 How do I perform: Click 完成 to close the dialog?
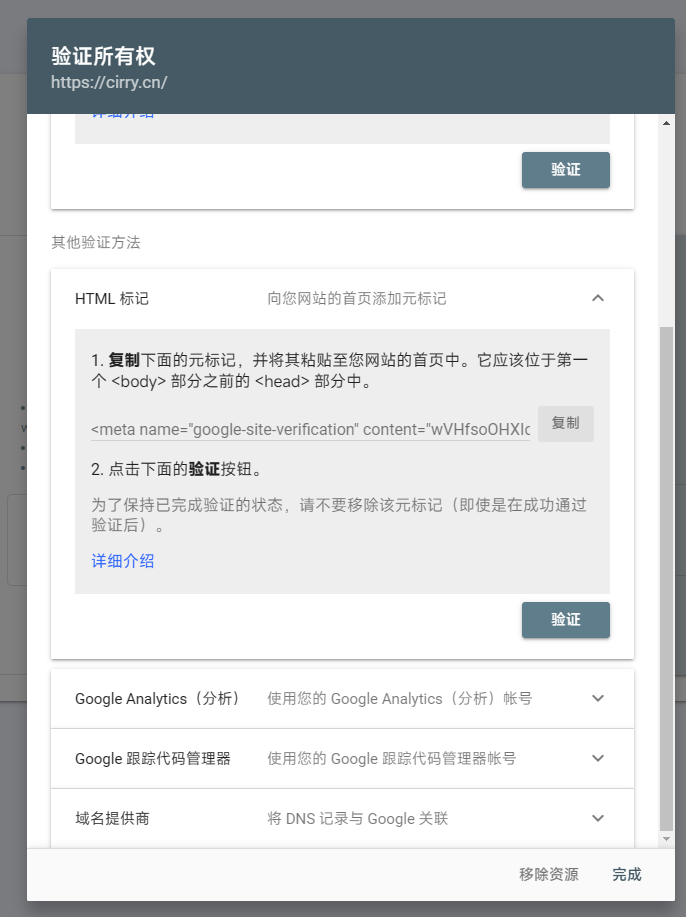click(x=627, y=875)
